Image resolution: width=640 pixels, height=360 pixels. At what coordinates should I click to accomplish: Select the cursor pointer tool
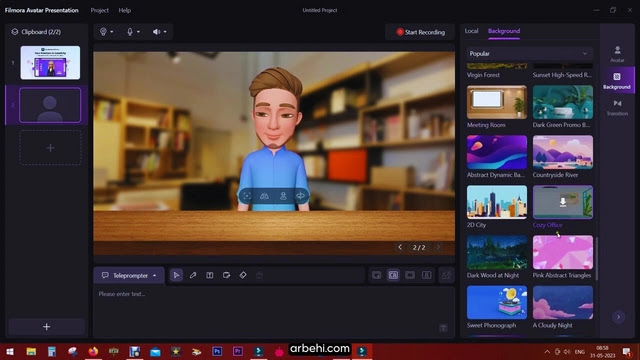(176, 275)
